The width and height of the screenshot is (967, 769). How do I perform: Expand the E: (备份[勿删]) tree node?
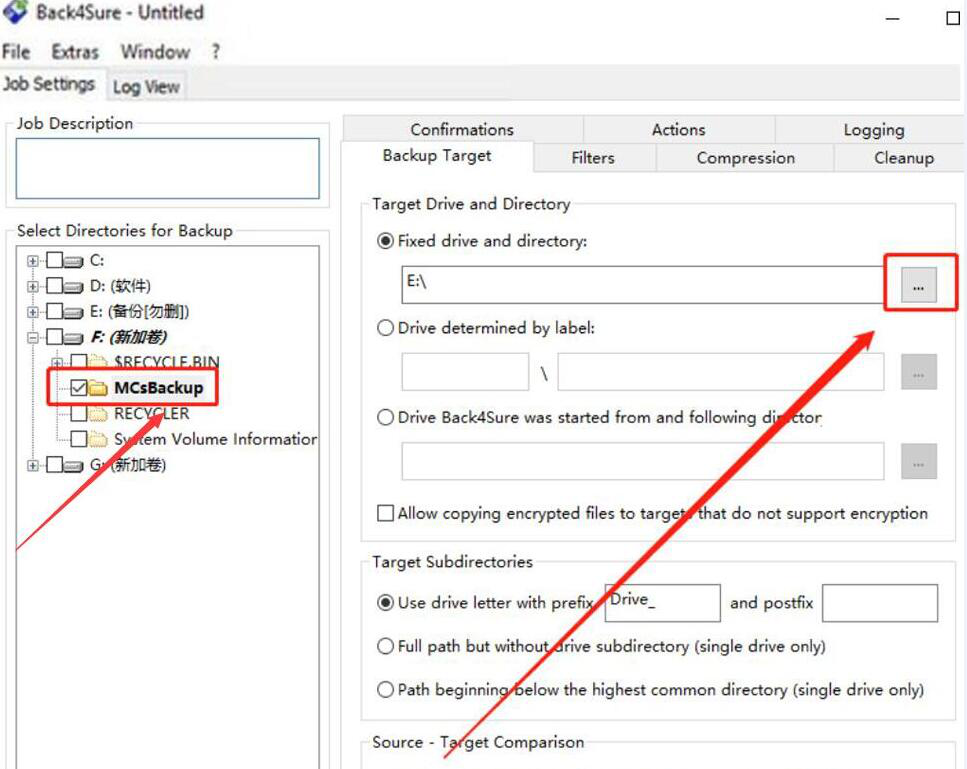coord(33,312)
